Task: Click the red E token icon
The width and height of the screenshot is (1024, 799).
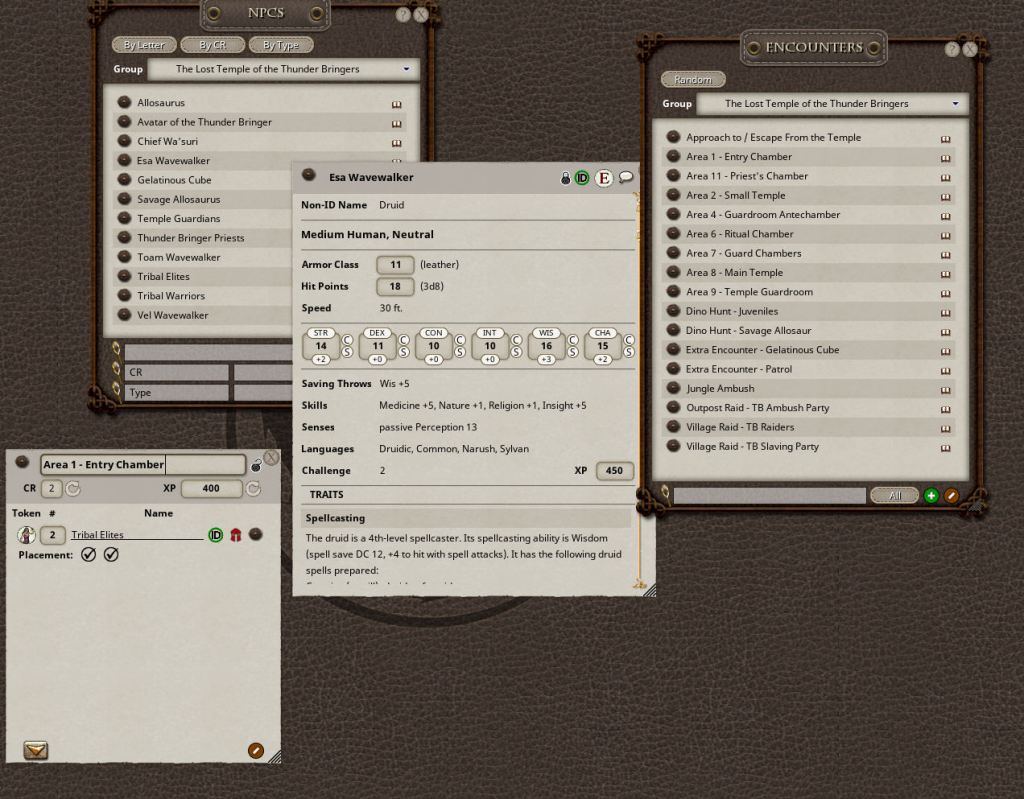Action: point(603,178)
